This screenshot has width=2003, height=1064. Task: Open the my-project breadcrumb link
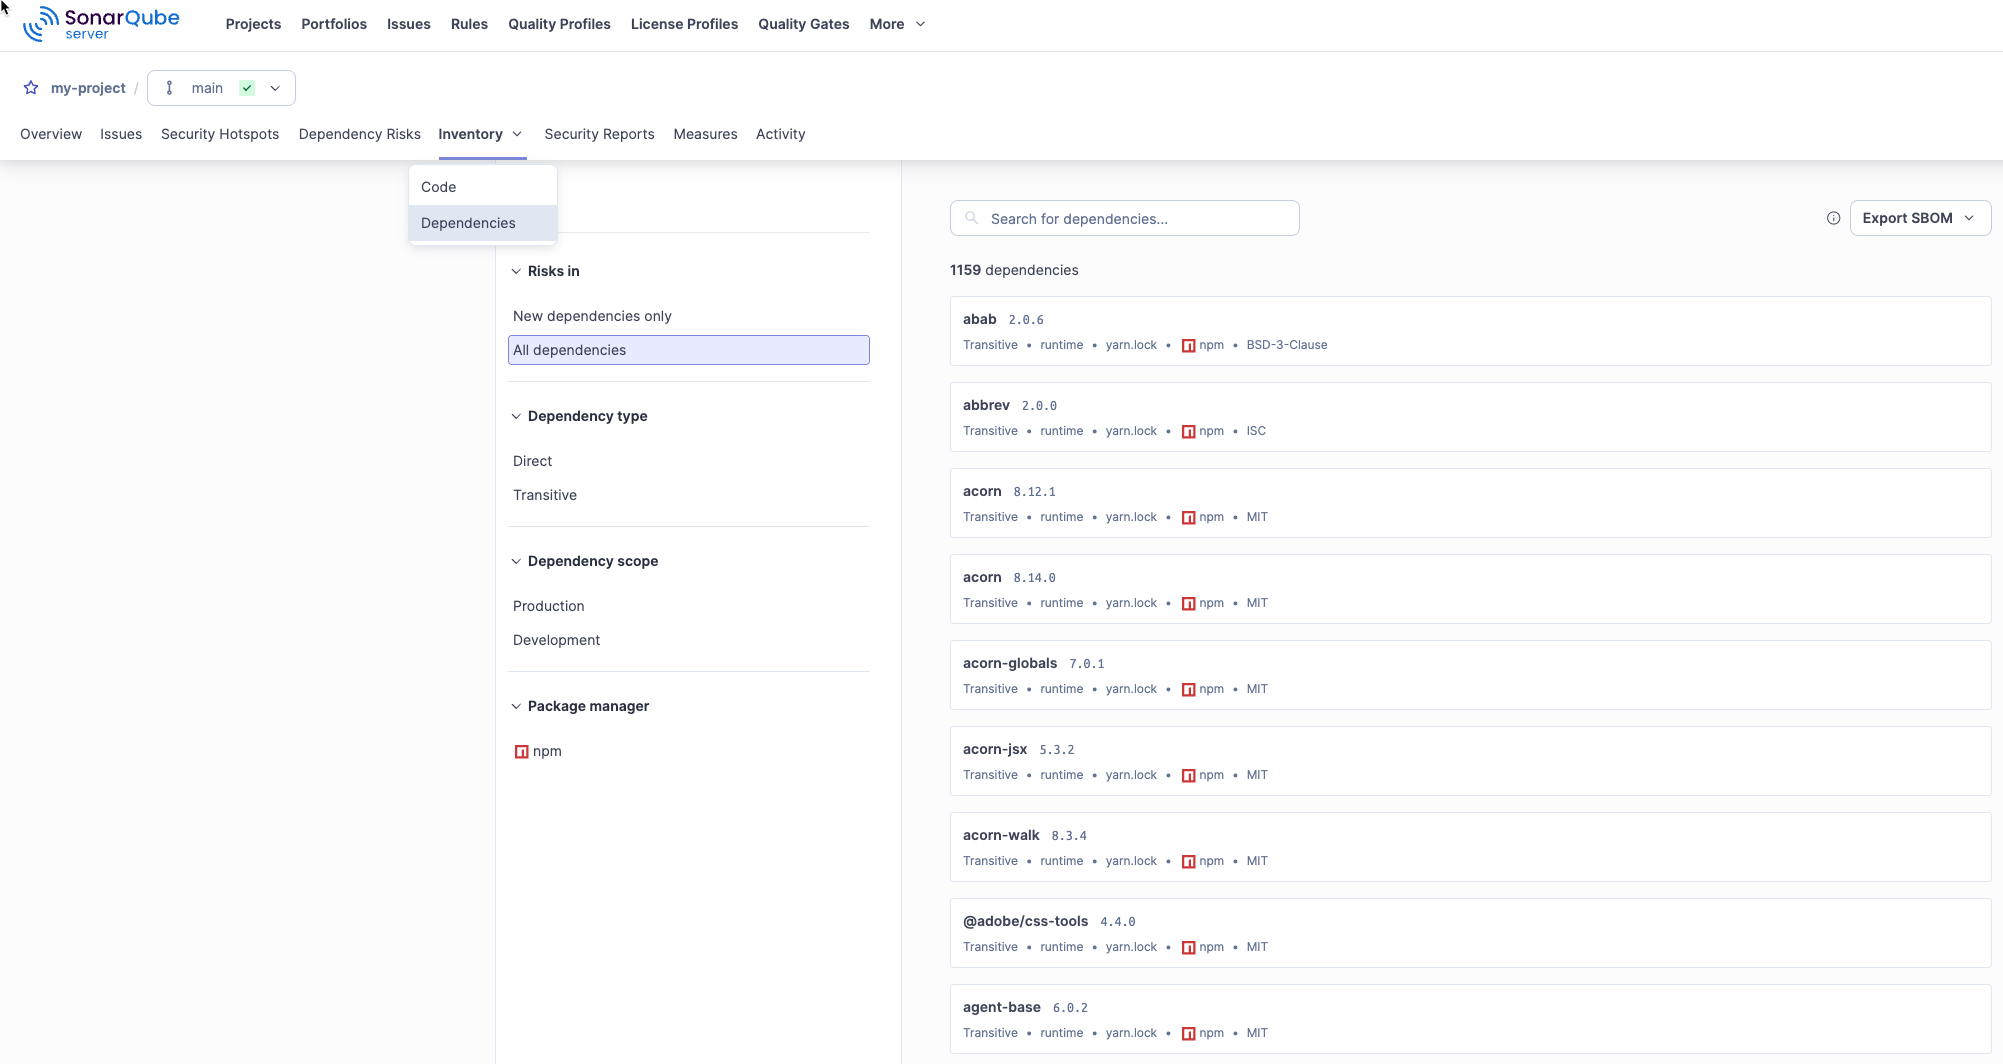coord(88,88)
